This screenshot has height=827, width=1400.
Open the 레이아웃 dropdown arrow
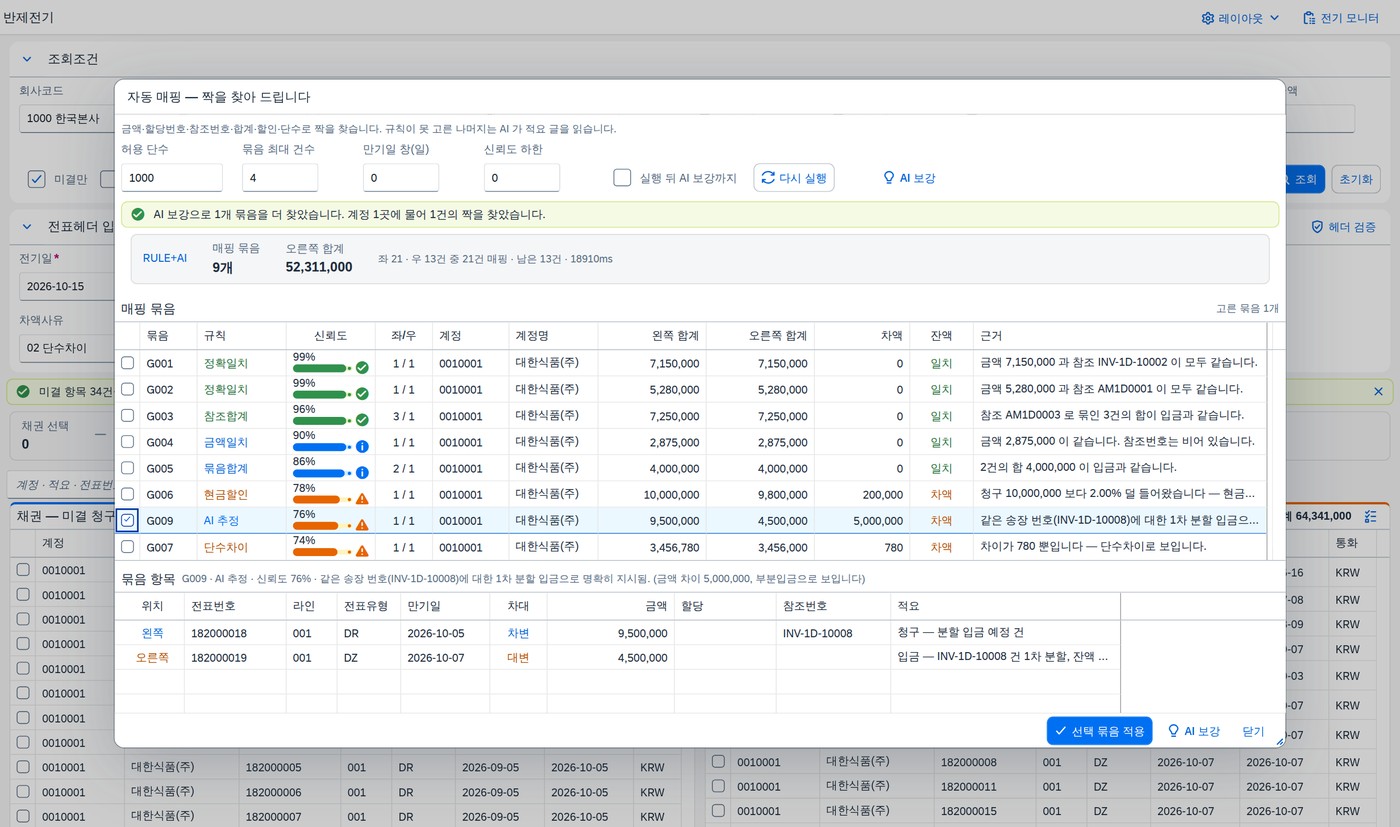coord(1274,18)
